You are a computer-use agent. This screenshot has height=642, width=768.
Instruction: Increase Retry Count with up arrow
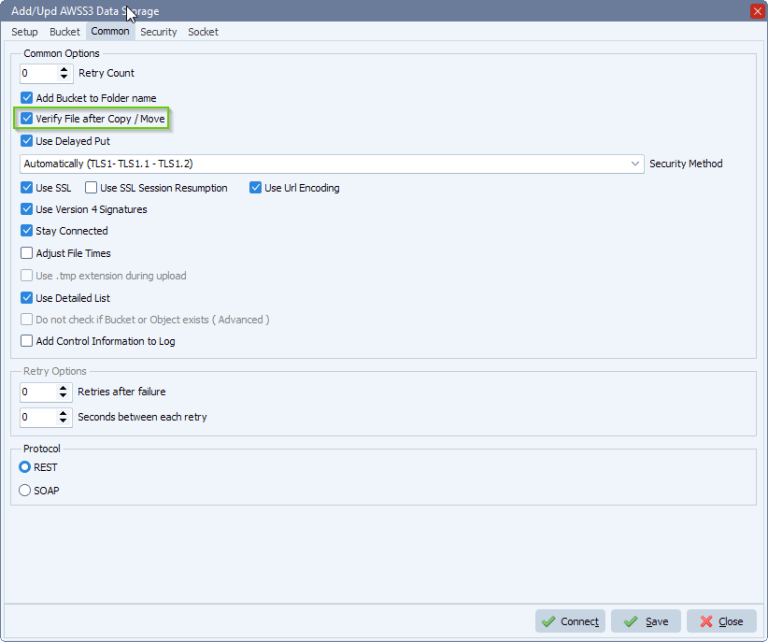(x=64, y=70)
